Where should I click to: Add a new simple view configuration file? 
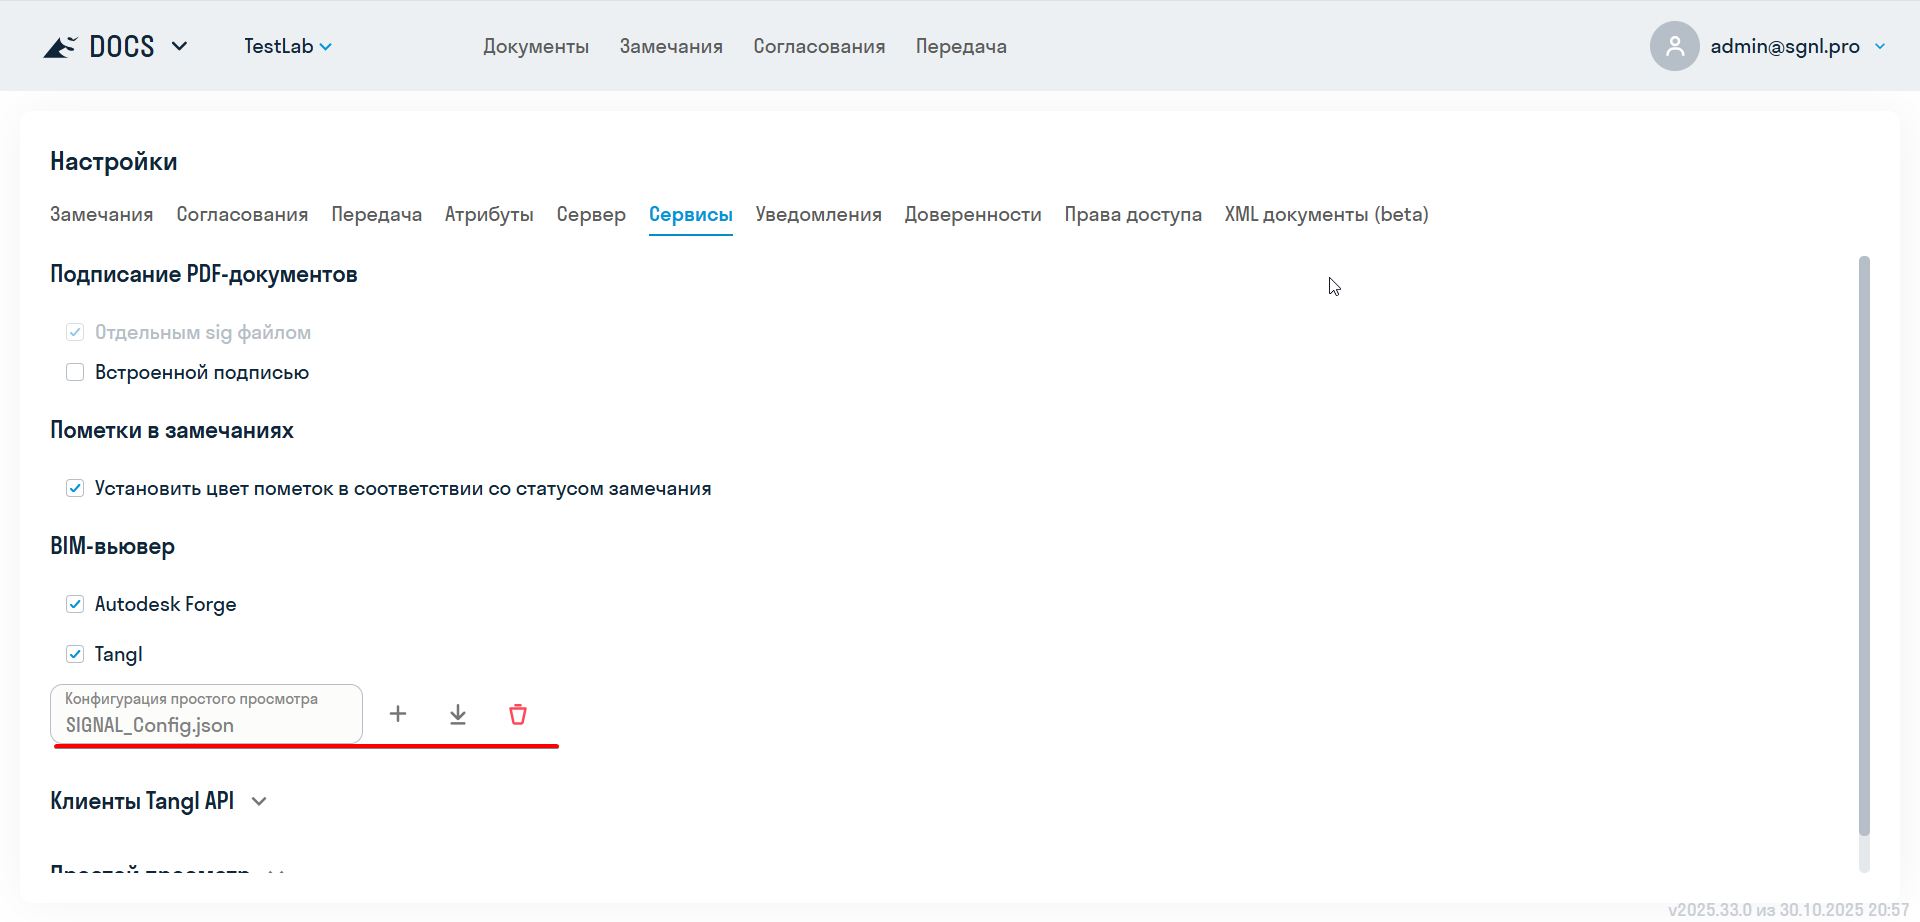(398, 714)
